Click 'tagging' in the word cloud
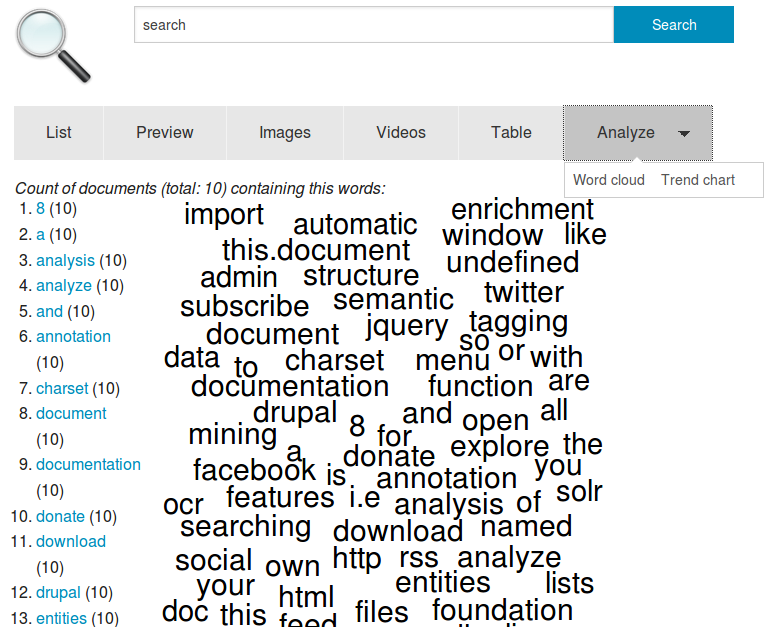 pyautogui.click(x=519, y=322)
